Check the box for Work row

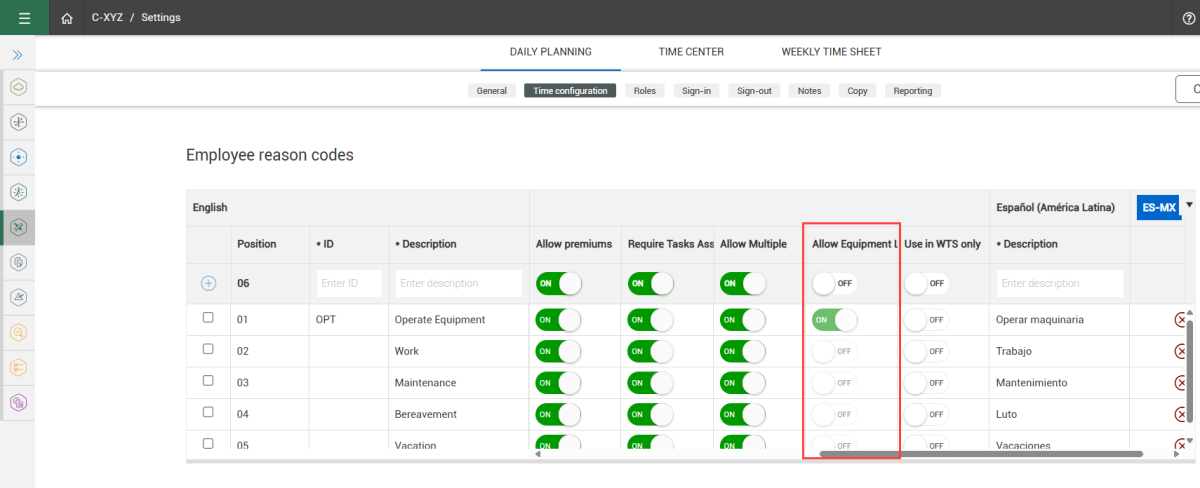[x=208, y=349]
